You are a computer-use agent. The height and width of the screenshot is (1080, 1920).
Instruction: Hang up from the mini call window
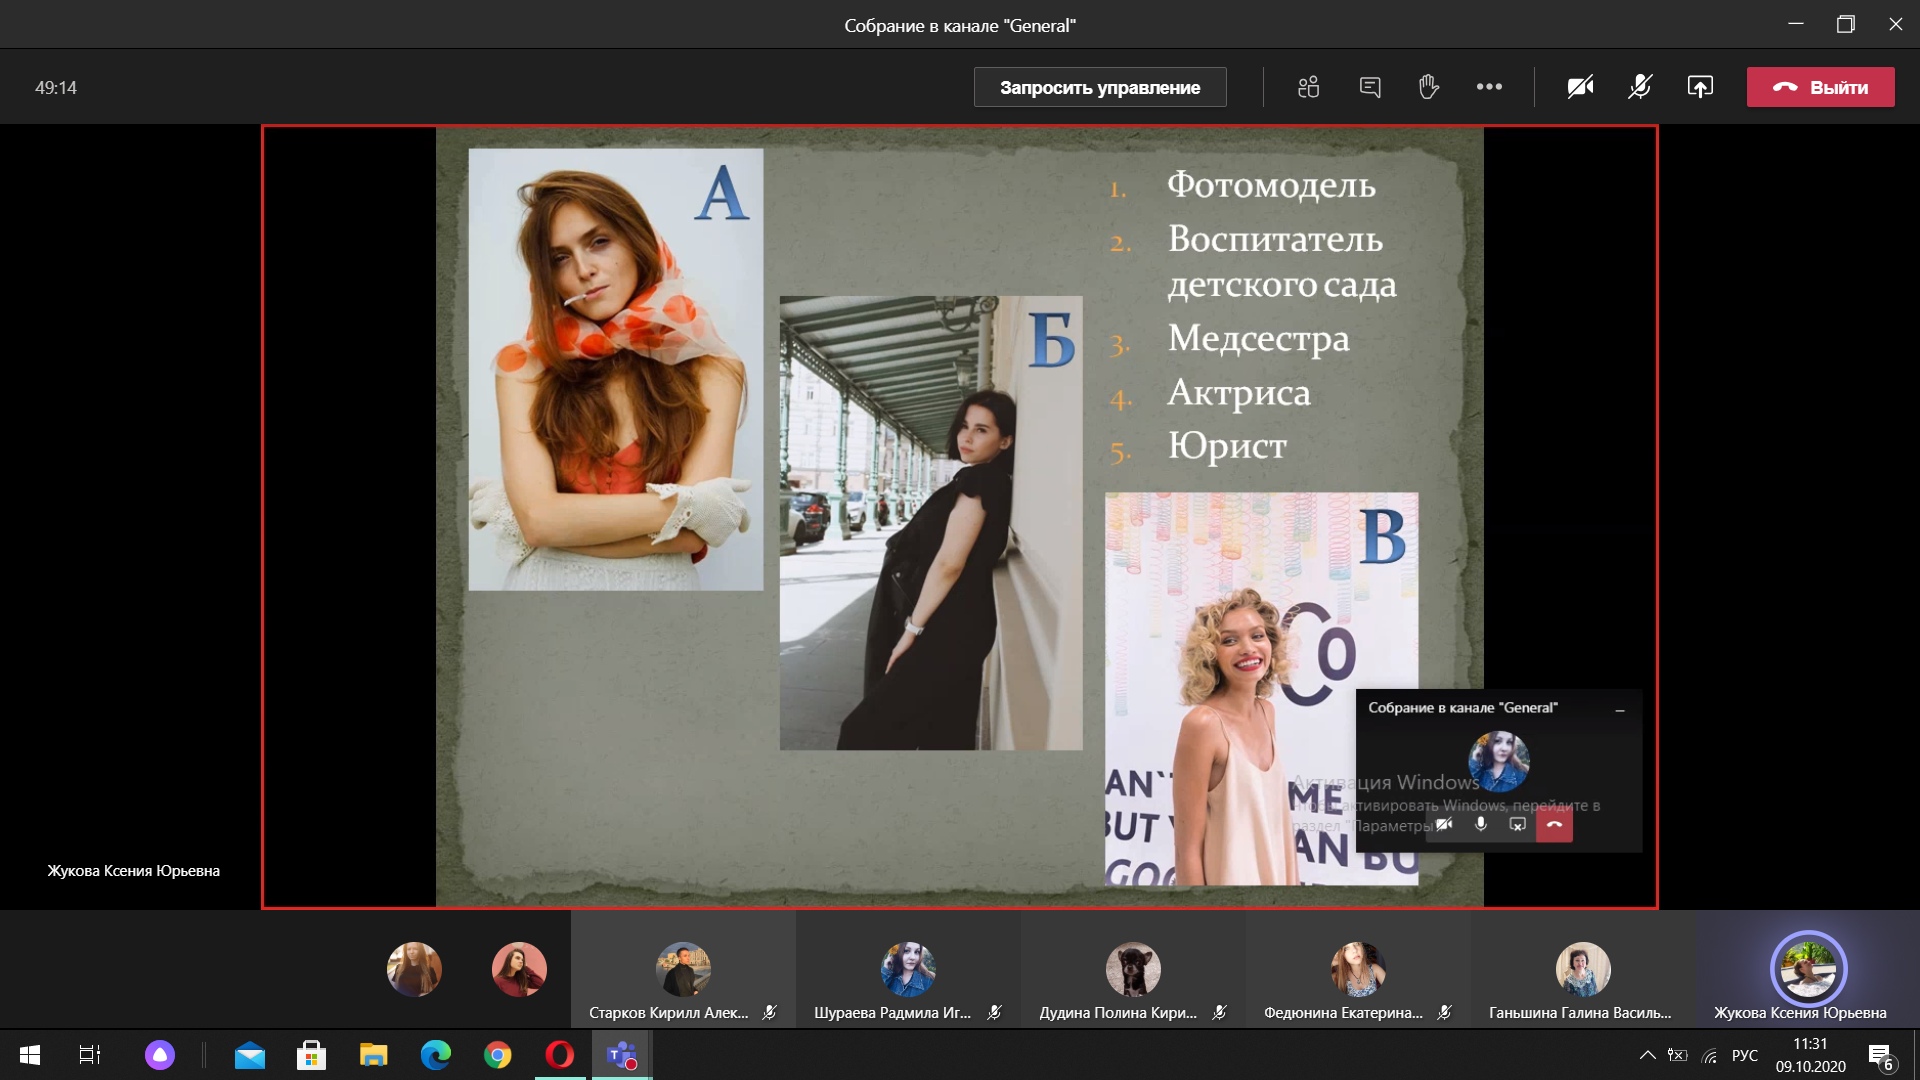1554,824
